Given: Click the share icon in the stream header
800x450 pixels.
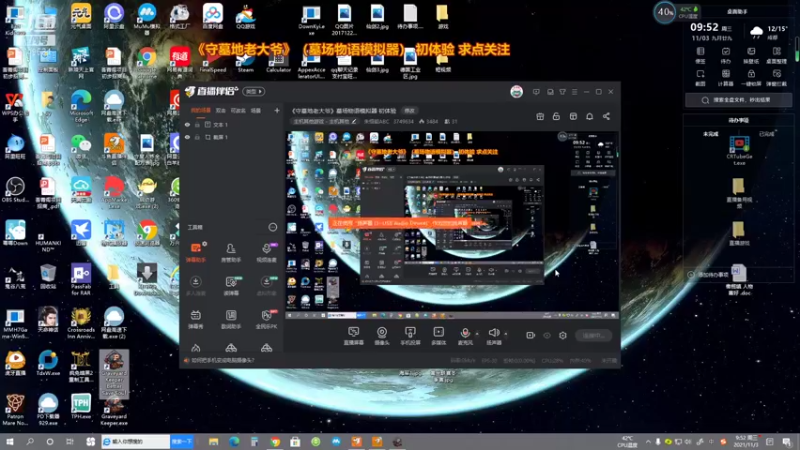Looking at the screenshot, I should tap(606, 116).
